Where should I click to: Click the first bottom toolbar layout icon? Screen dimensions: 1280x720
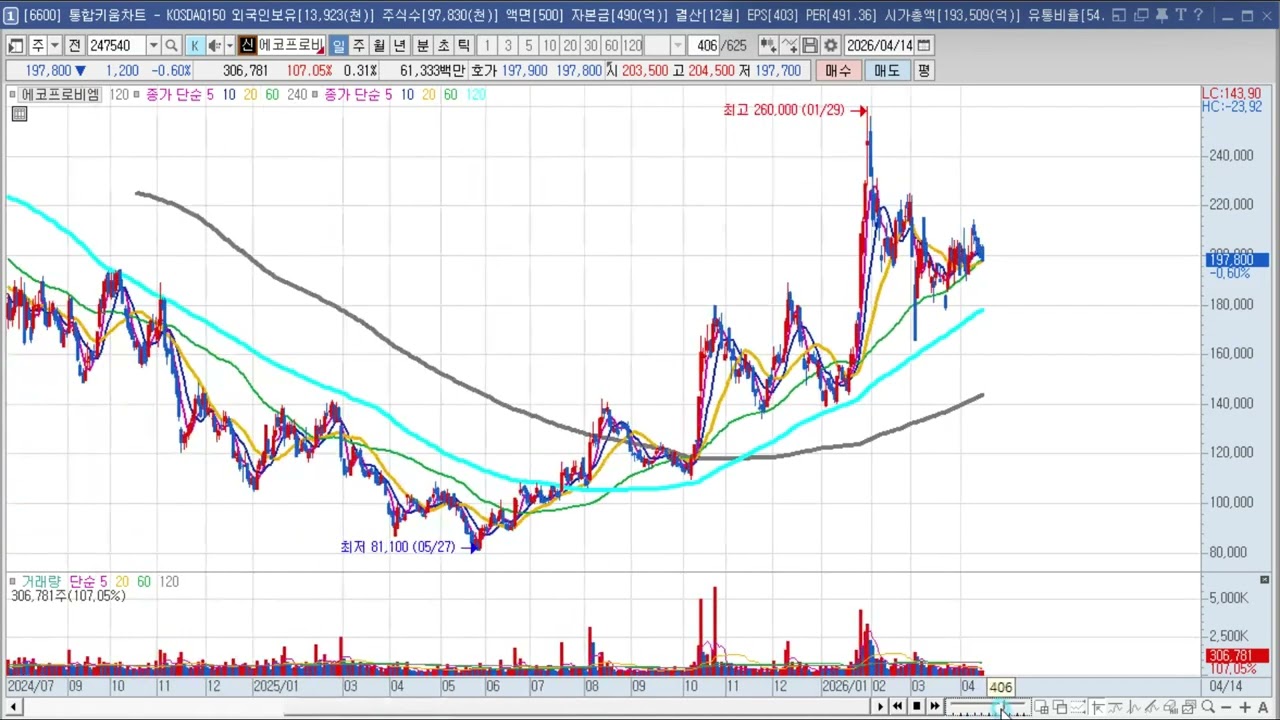click(1042, 707)
